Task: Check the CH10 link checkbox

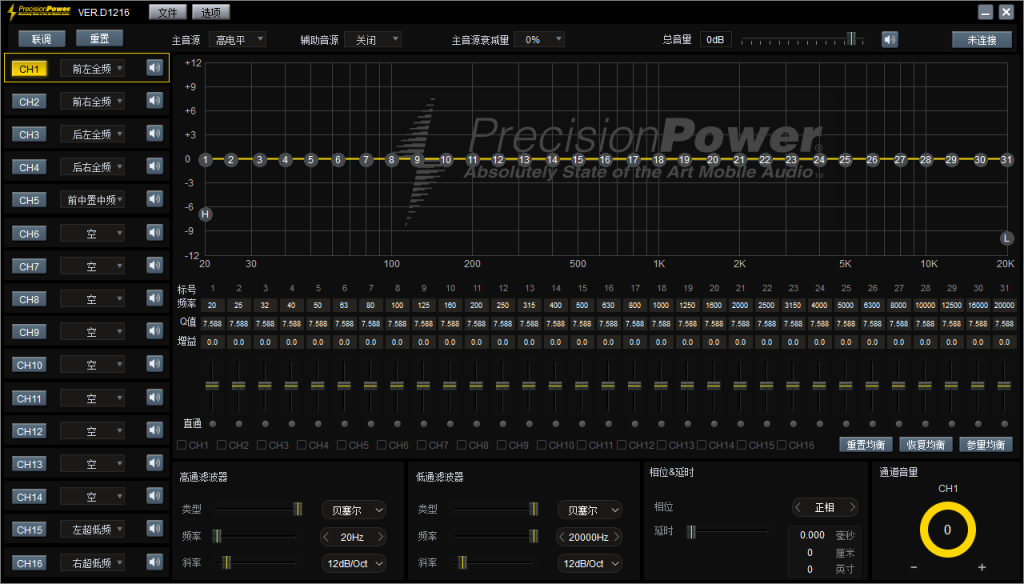Action: pos(541,445)
